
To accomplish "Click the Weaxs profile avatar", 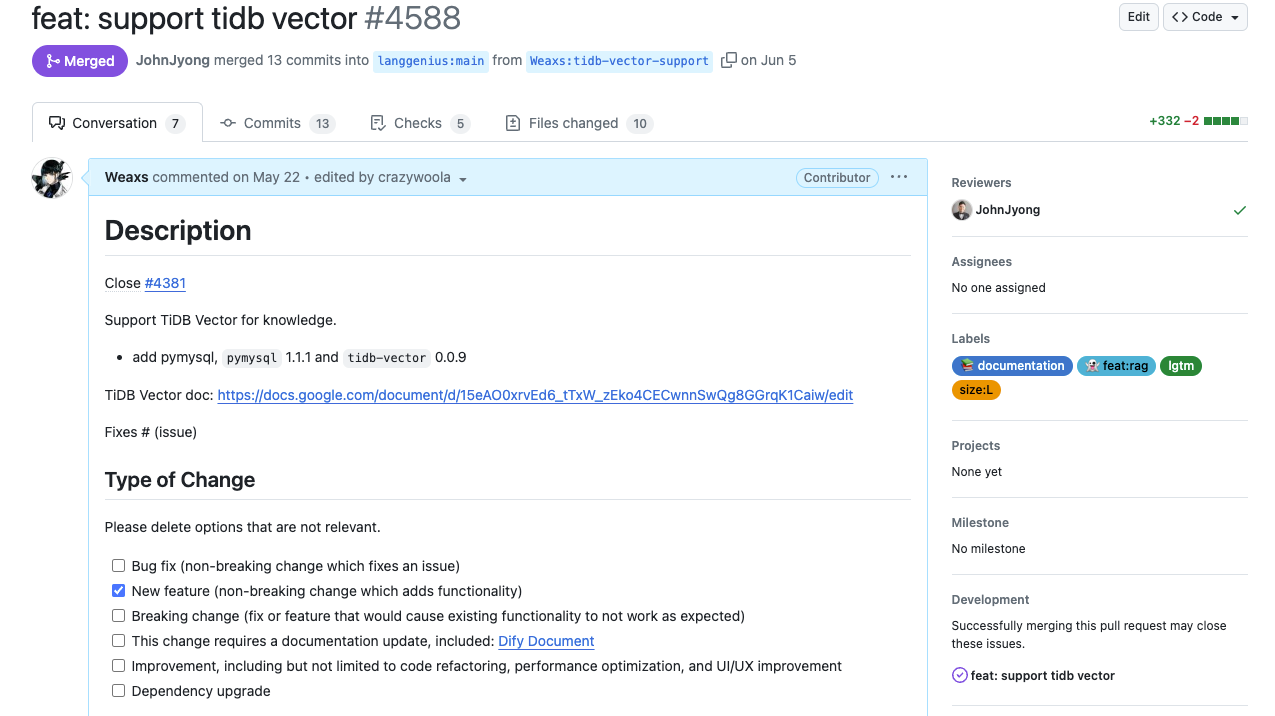I will pyautogui.click(x=52, y=178).
